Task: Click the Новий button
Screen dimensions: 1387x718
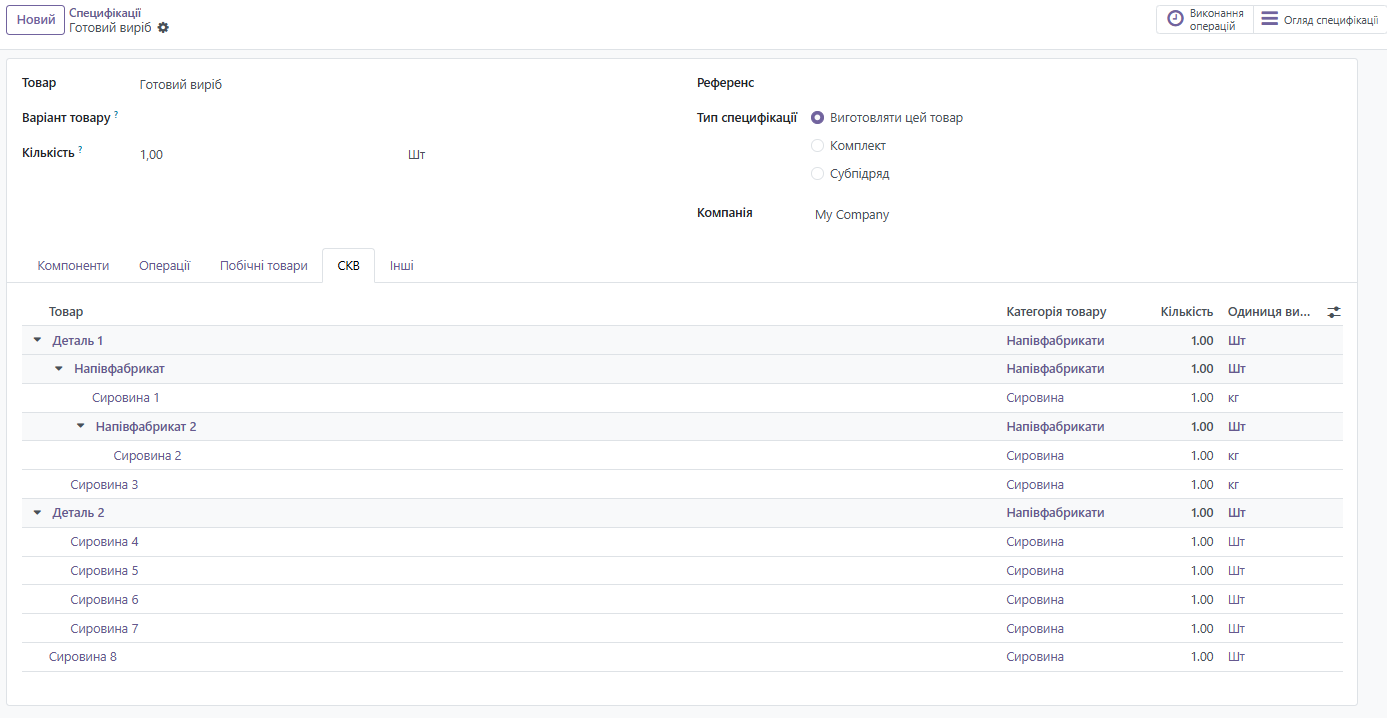Action: click(36, 20)
